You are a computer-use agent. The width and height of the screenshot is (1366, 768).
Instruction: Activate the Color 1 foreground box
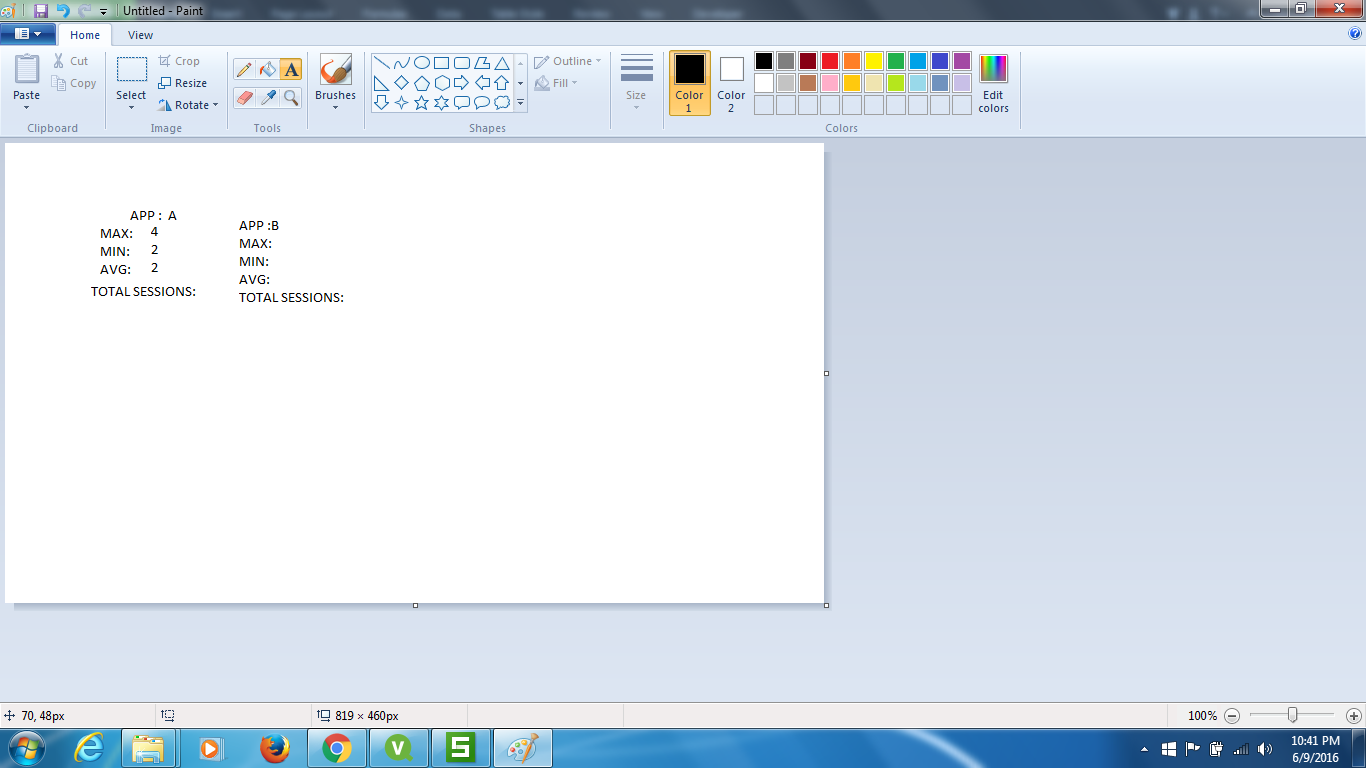point(689,82)
